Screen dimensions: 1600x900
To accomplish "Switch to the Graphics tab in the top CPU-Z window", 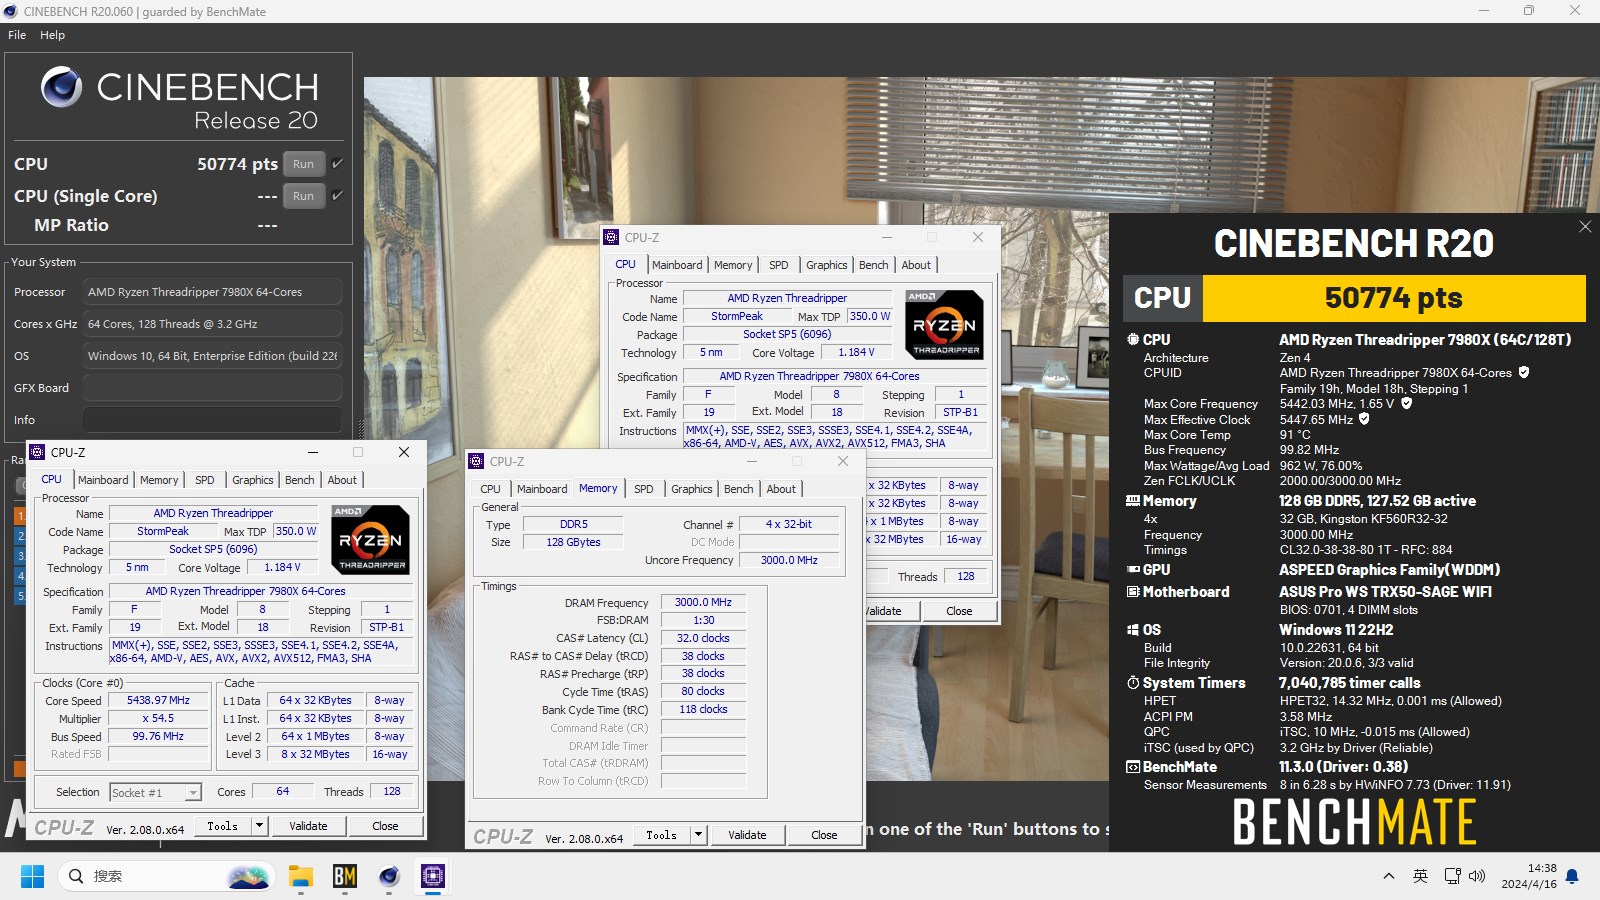I will (x=827, y=265).
